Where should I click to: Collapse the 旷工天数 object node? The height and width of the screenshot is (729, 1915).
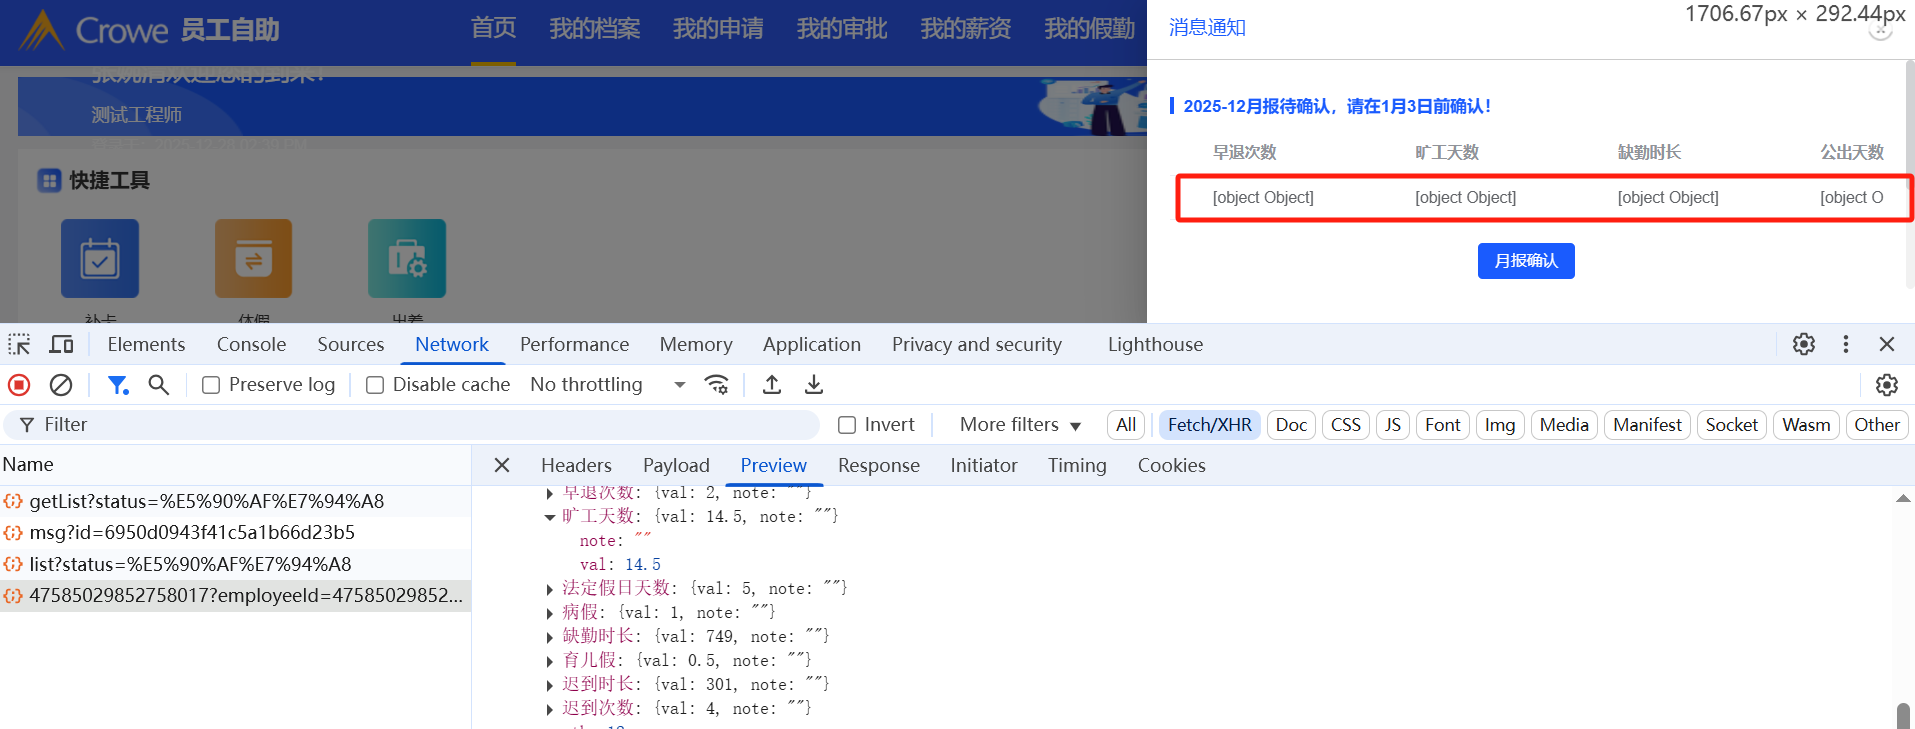(549, 517)
